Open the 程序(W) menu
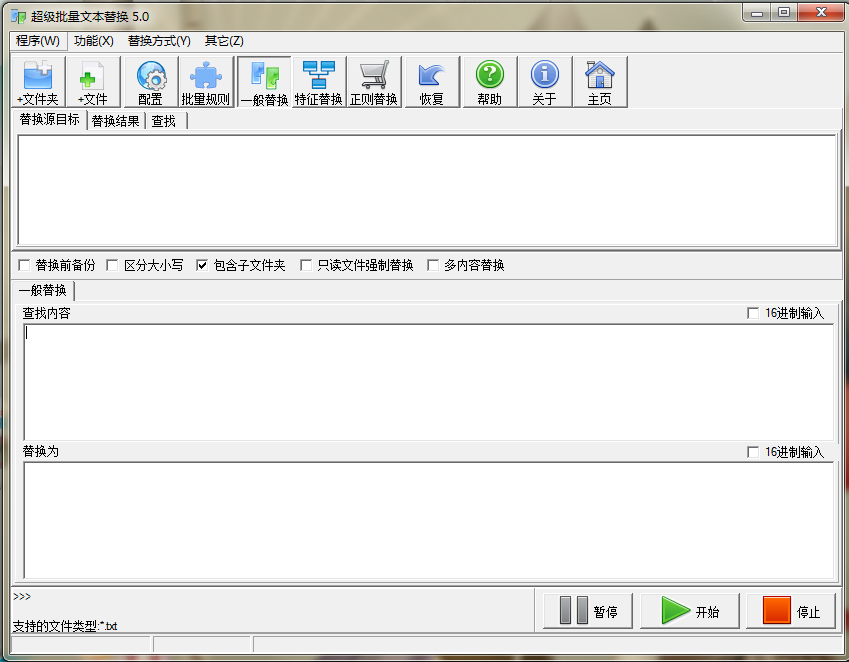This screenshot has height=662, width=849. tap(38, 41)
